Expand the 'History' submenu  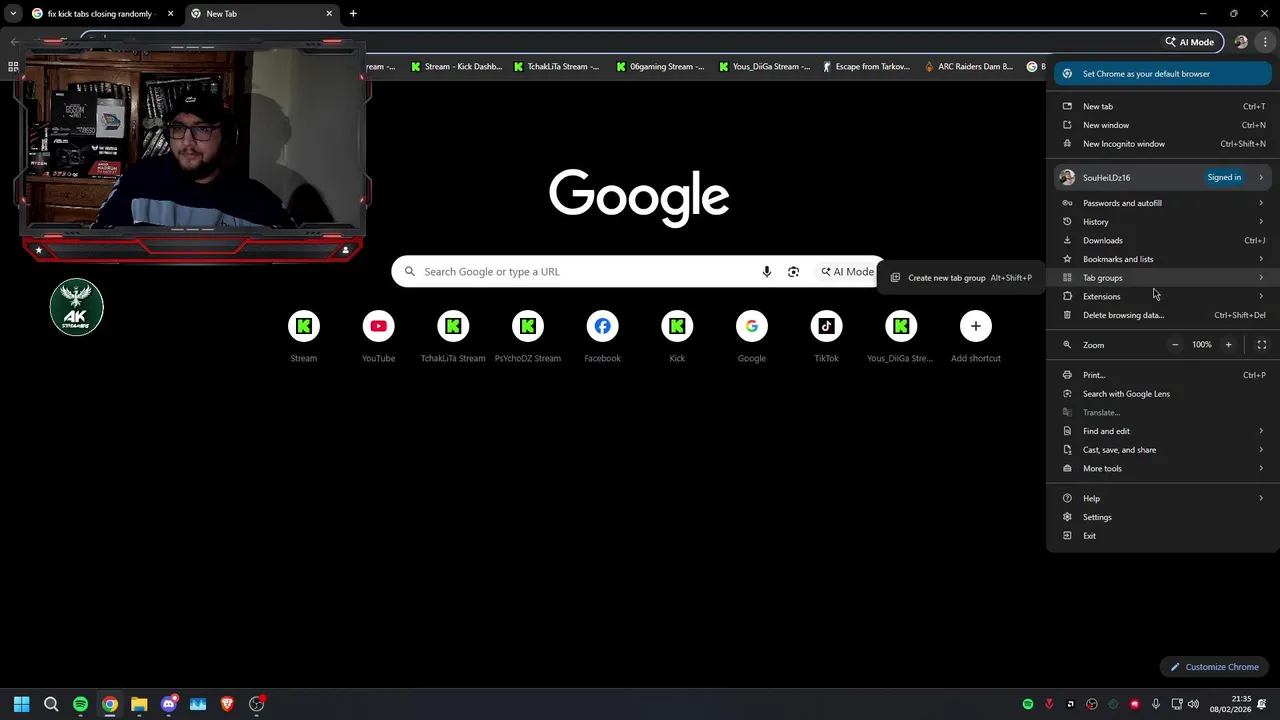coord(1163,222)
